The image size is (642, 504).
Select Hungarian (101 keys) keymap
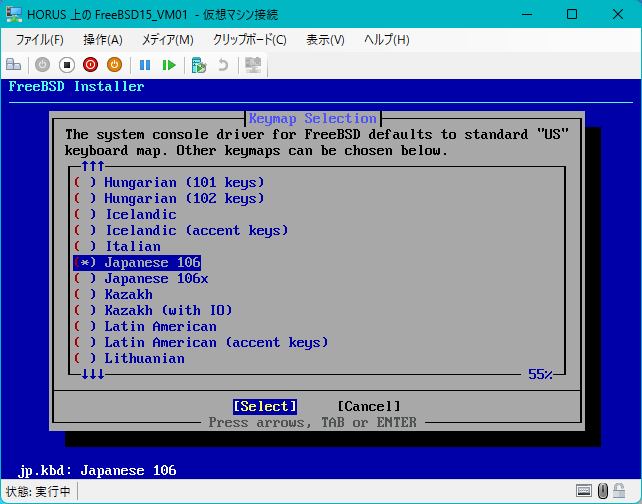click(169, 183)
